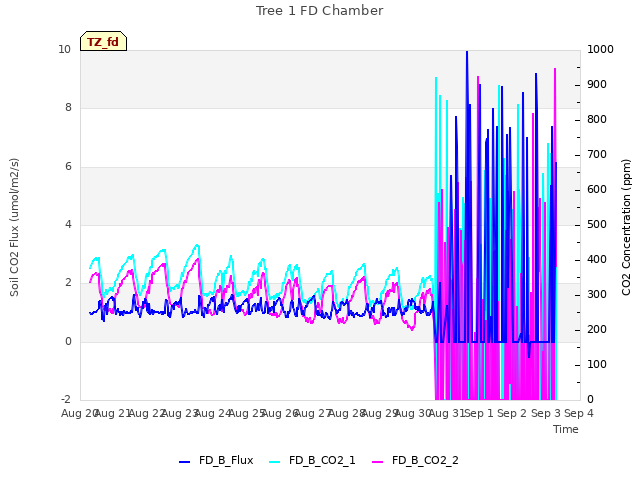Click the blue FD_B_Flux legend swatch

click(184, 462)
